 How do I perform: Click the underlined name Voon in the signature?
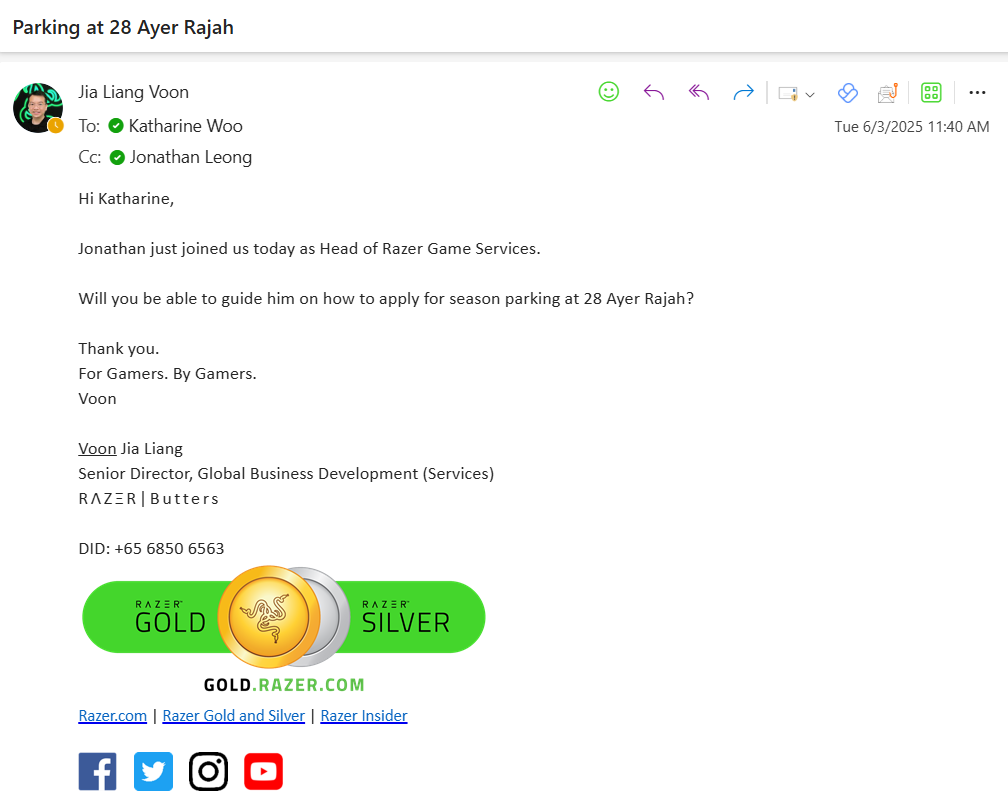click(97, 448)
